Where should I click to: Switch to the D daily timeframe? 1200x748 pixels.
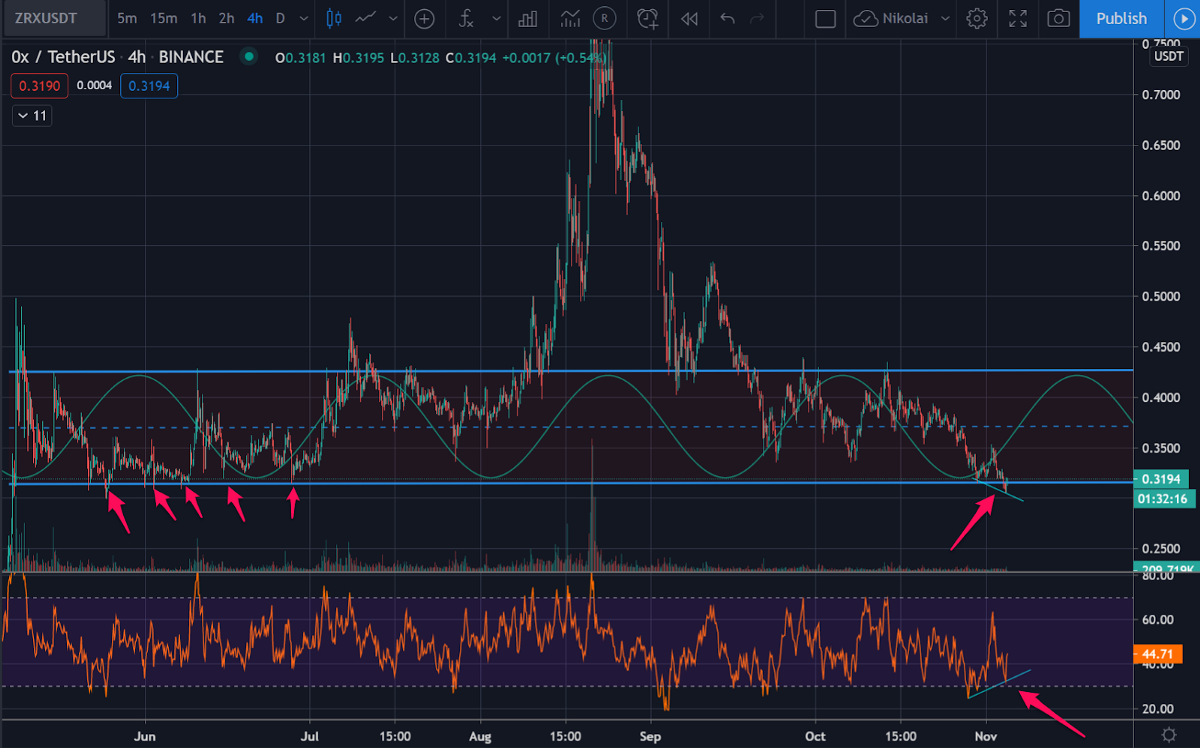(x=280, y=18)
